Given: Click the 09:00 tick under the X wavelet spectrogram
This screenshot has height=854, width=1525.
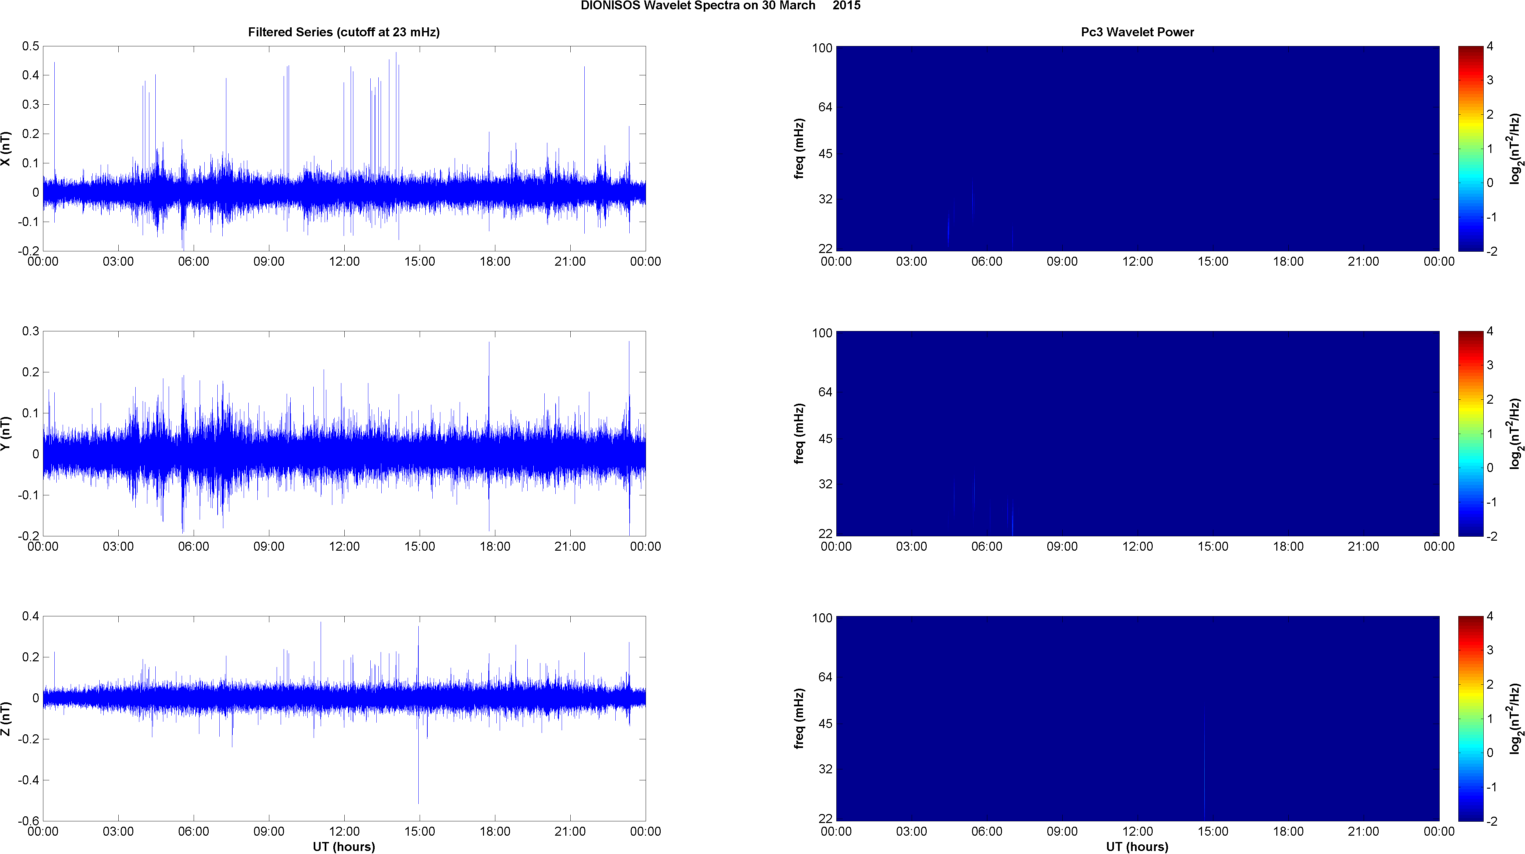Looking at the screenshot, I should click(x=1062, y=262).
